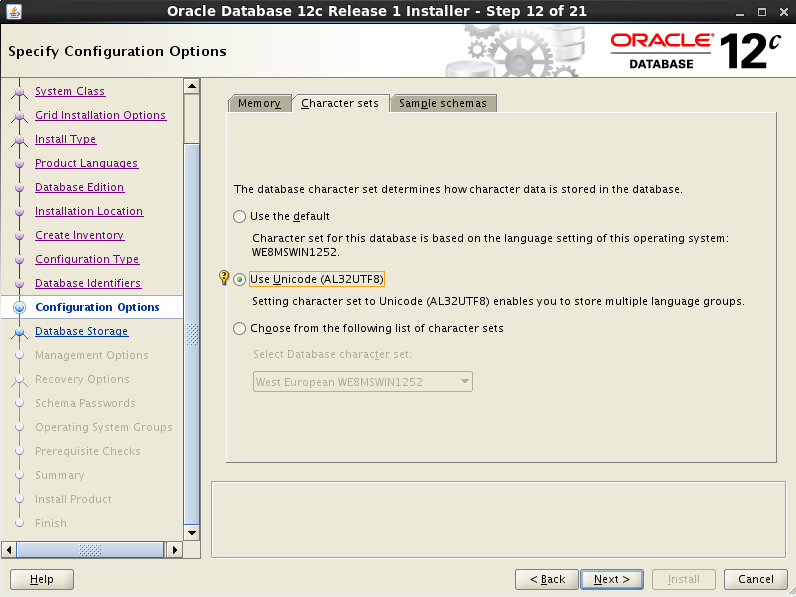Click the Install Product step text
The width and height of the screenshot is (796, 597).
coord(74,499)
